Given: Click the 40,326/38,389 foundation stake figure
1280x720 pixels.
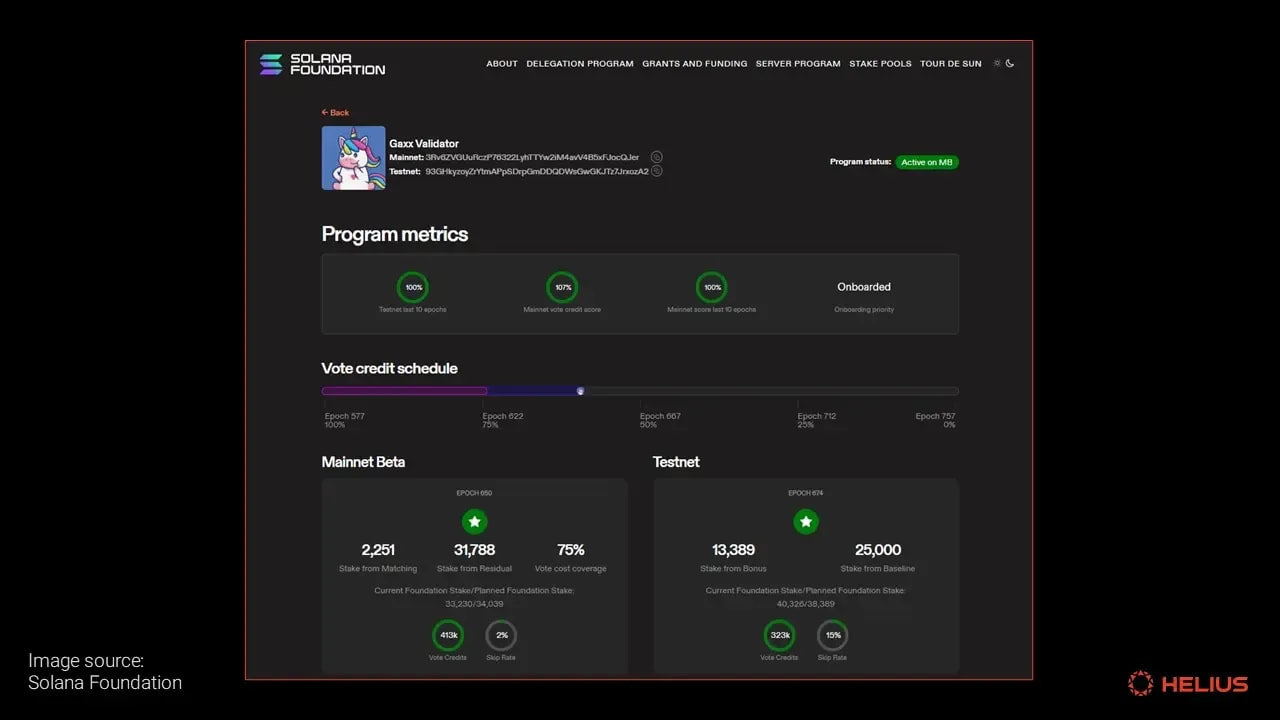Looking at the screenshot, I should coord(806,604).
